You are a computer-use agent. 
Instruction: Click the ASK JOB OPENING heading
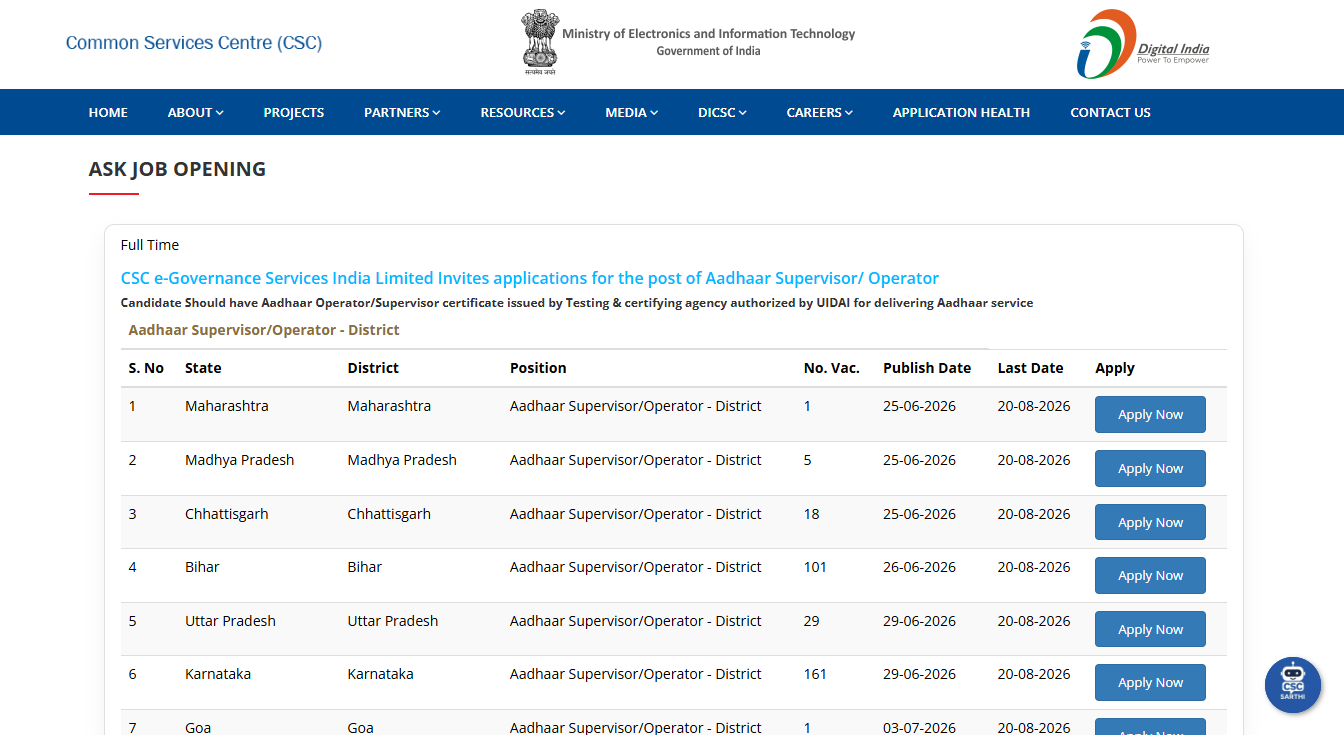pyautogui.click(x=177, y=169)
